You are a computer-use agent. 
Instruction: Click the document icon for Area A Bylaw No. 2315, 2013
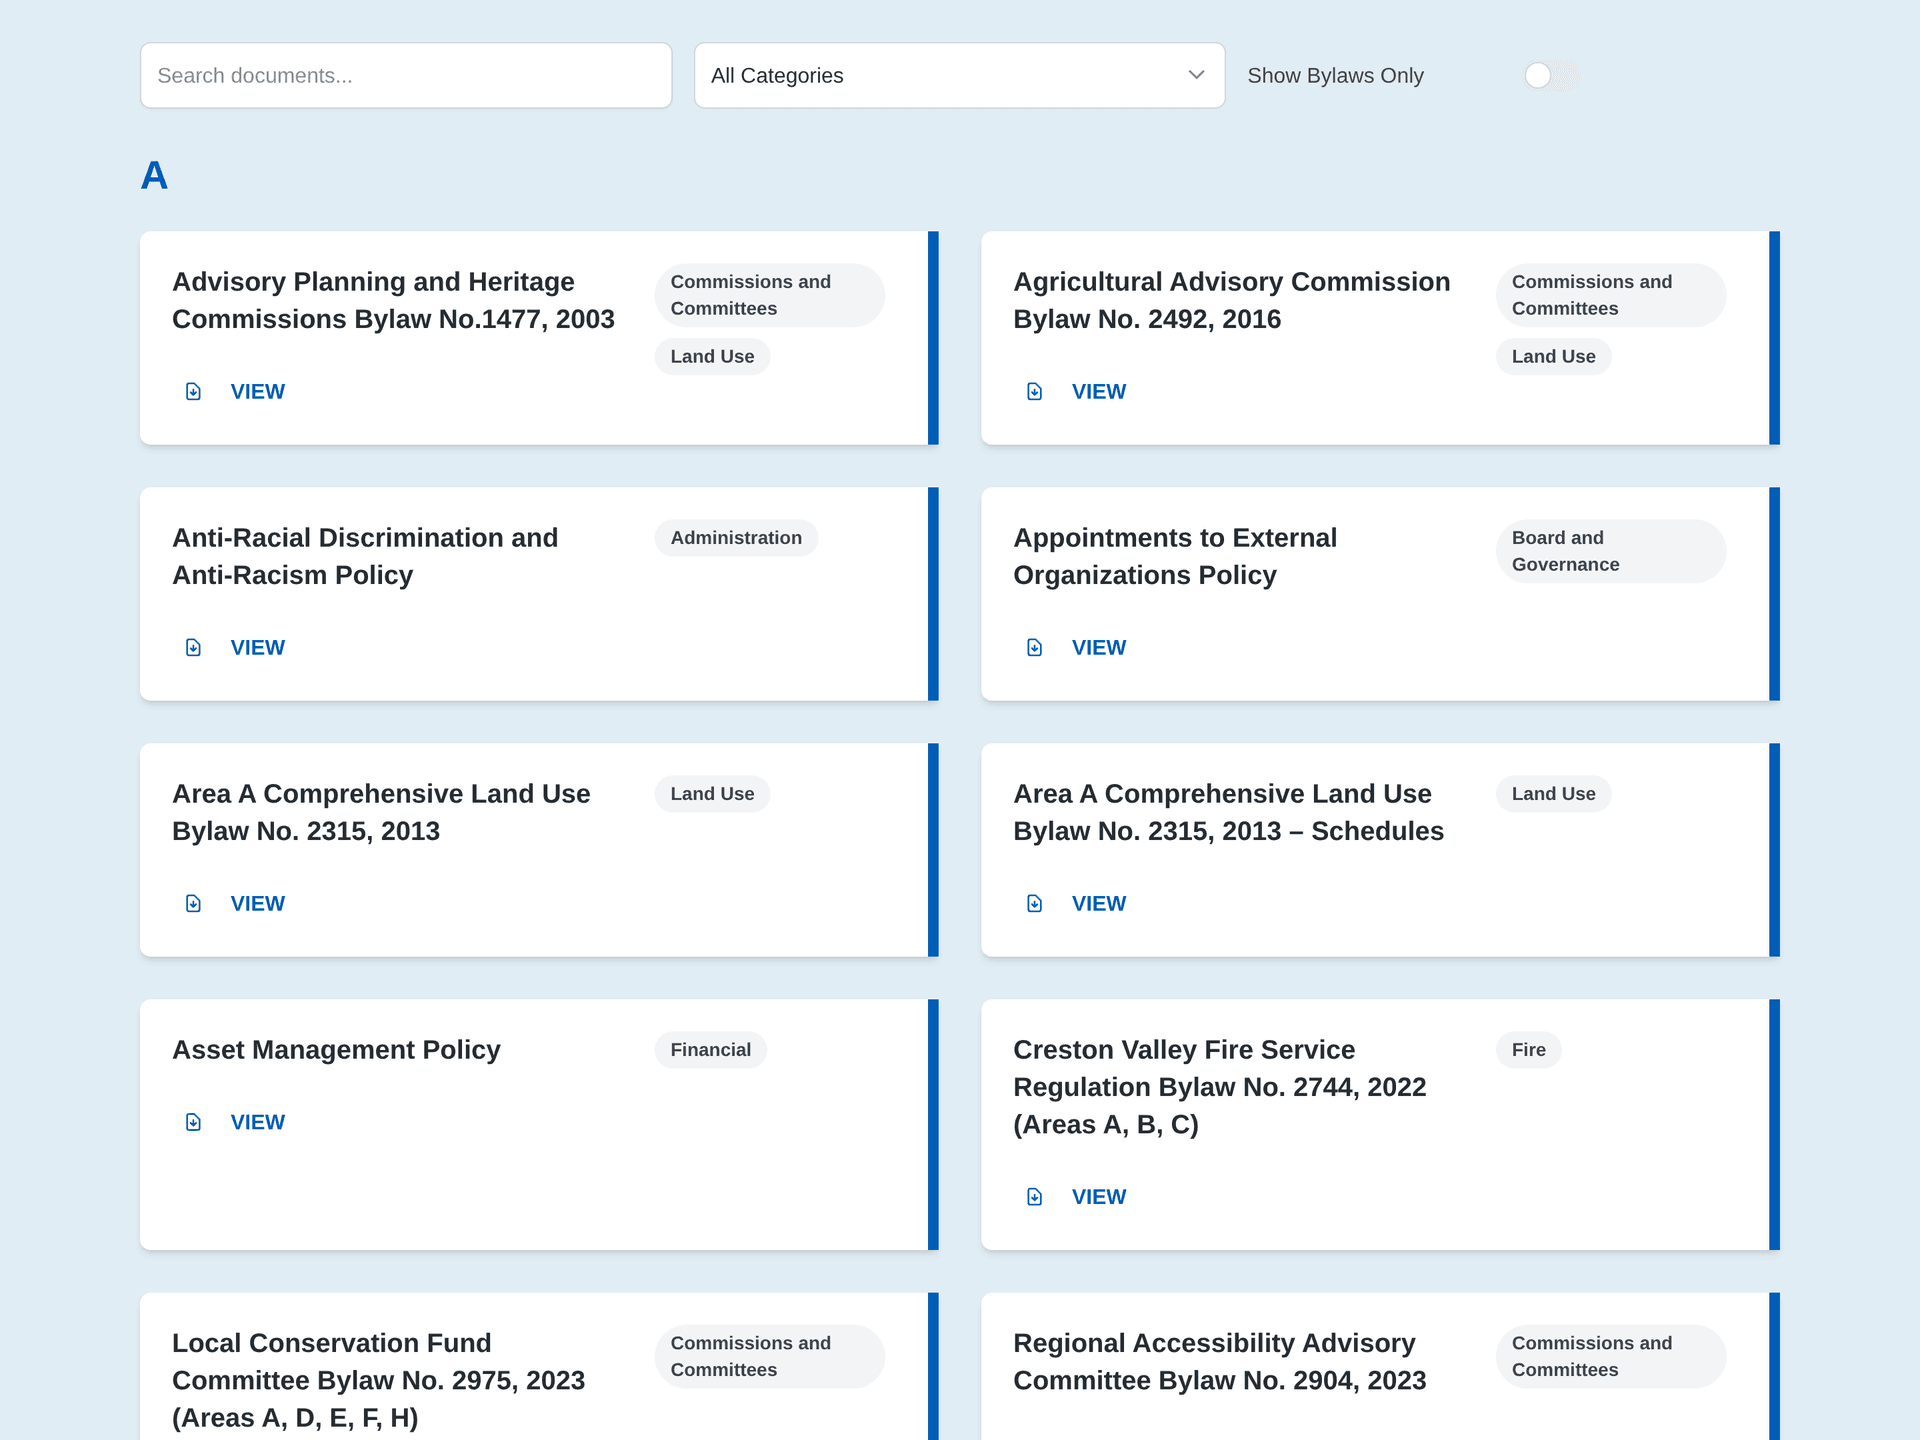pos(194,904)
